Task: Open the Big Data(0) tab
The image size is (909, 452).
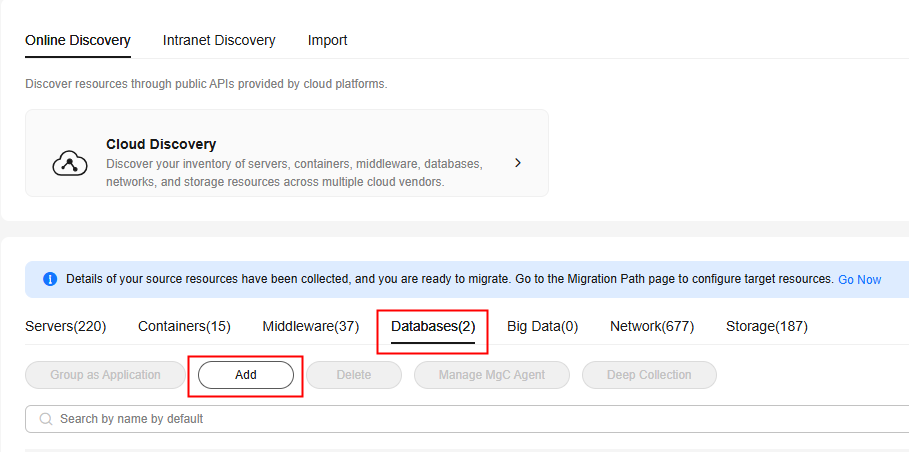Action: click(543, 327)
